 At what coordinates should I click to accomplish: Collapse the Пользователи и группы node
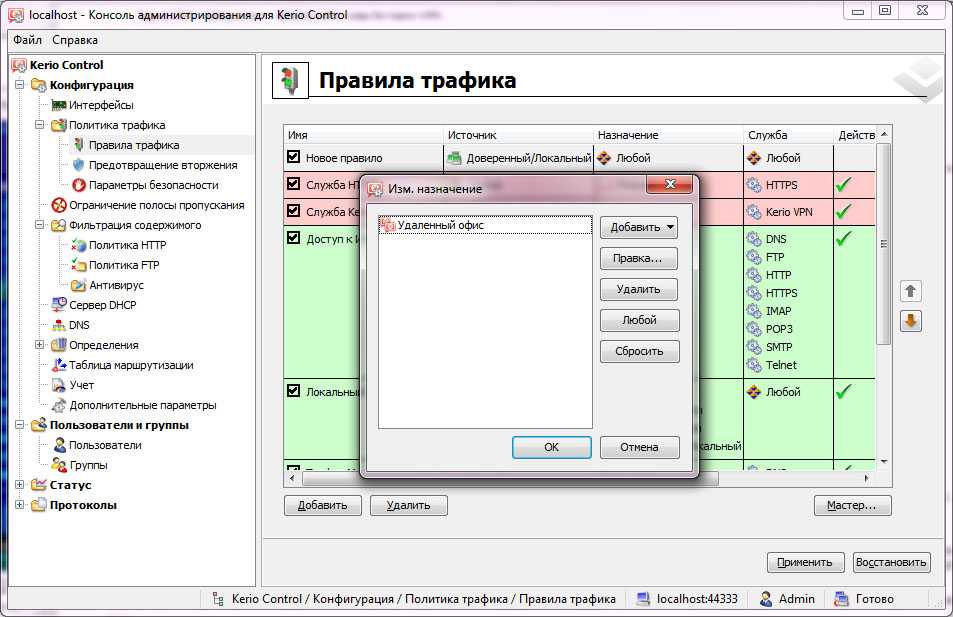click(x=19, y=425)
